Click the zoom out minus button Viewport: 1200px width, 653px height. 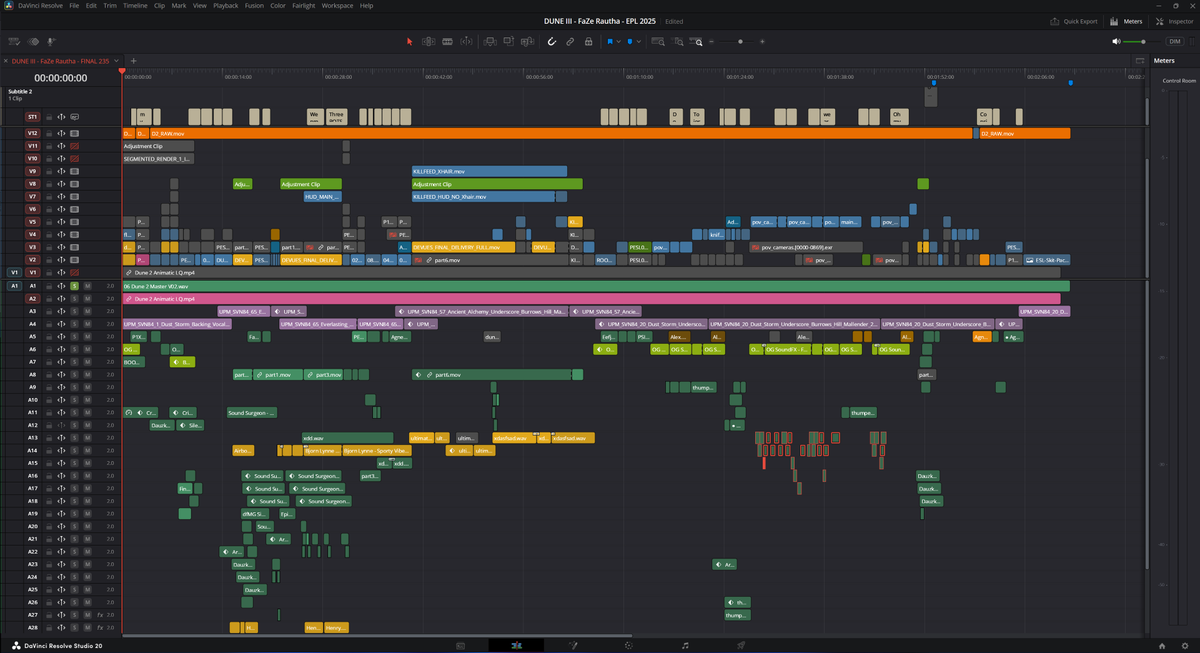[711, 42]
